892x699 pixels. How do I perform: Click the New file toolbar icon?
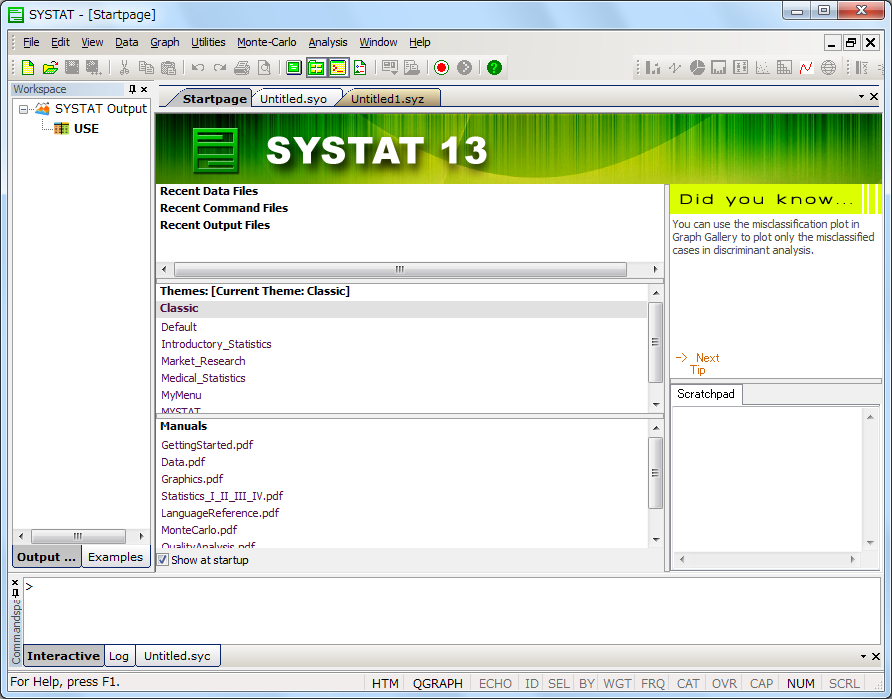[28, 68]
